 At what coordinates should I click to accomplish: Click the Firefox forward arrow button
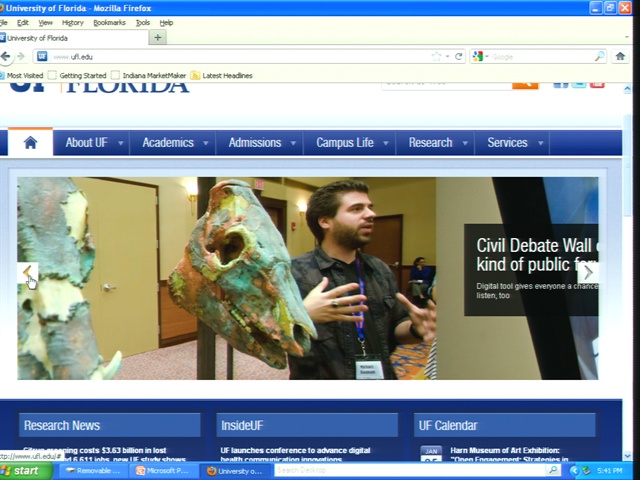click(20, 56)
